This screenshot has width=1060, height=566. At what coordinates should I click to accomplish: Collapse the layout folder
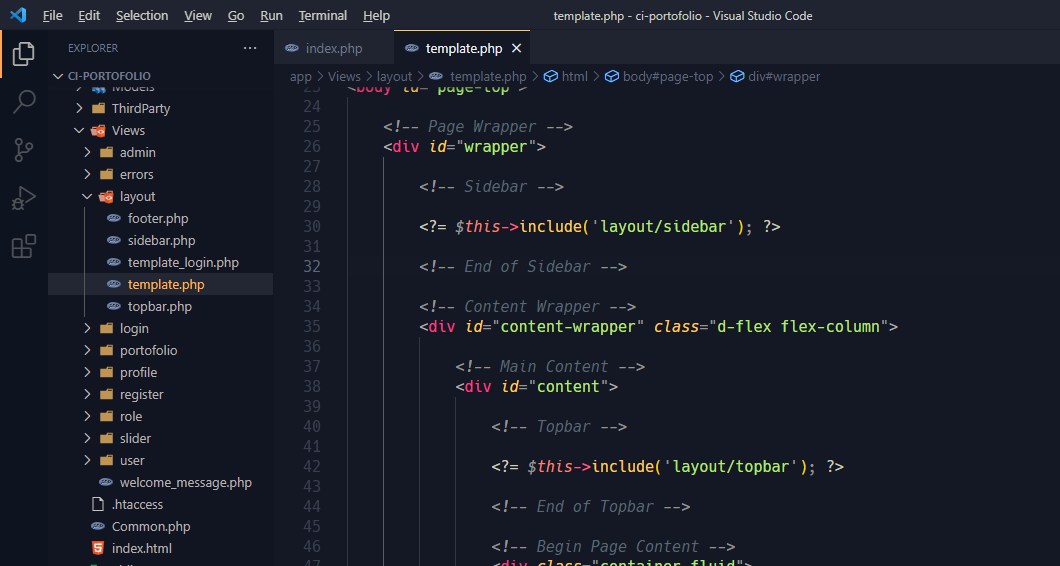(137, 196)
